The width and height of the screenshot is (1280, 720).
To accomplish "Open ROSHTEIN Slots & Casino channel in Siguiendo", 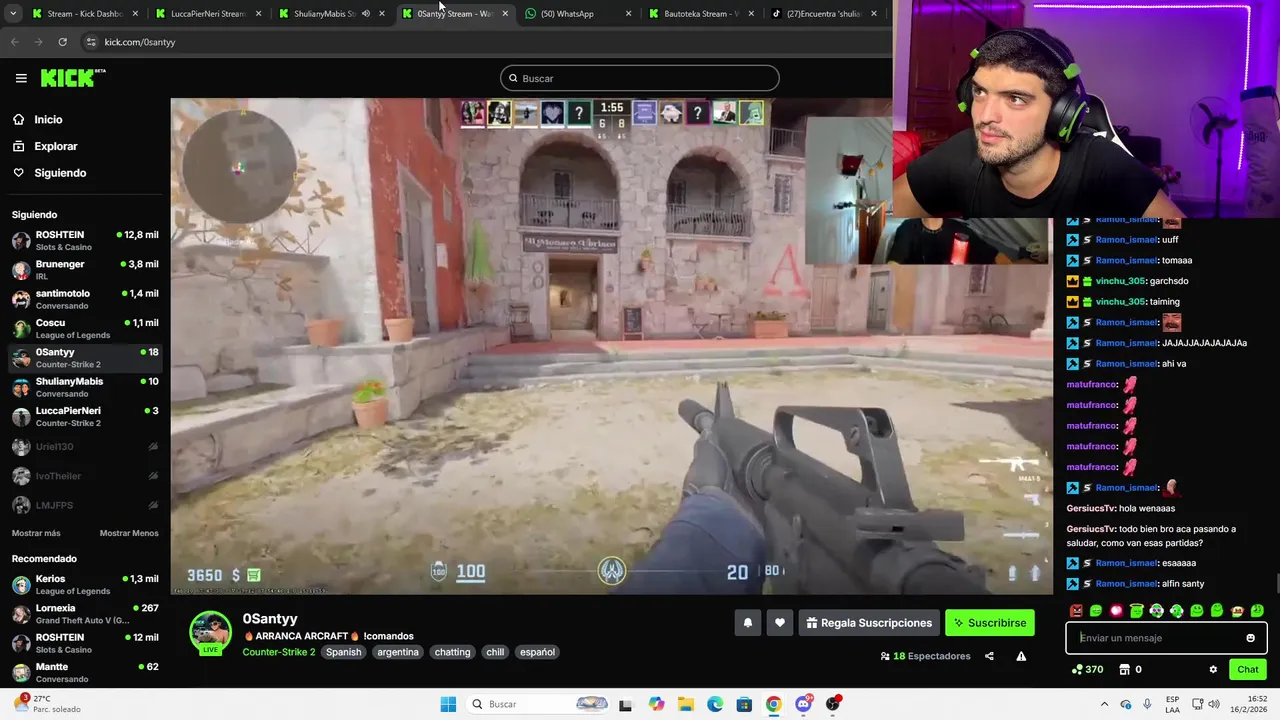I will tap(85, 240).
